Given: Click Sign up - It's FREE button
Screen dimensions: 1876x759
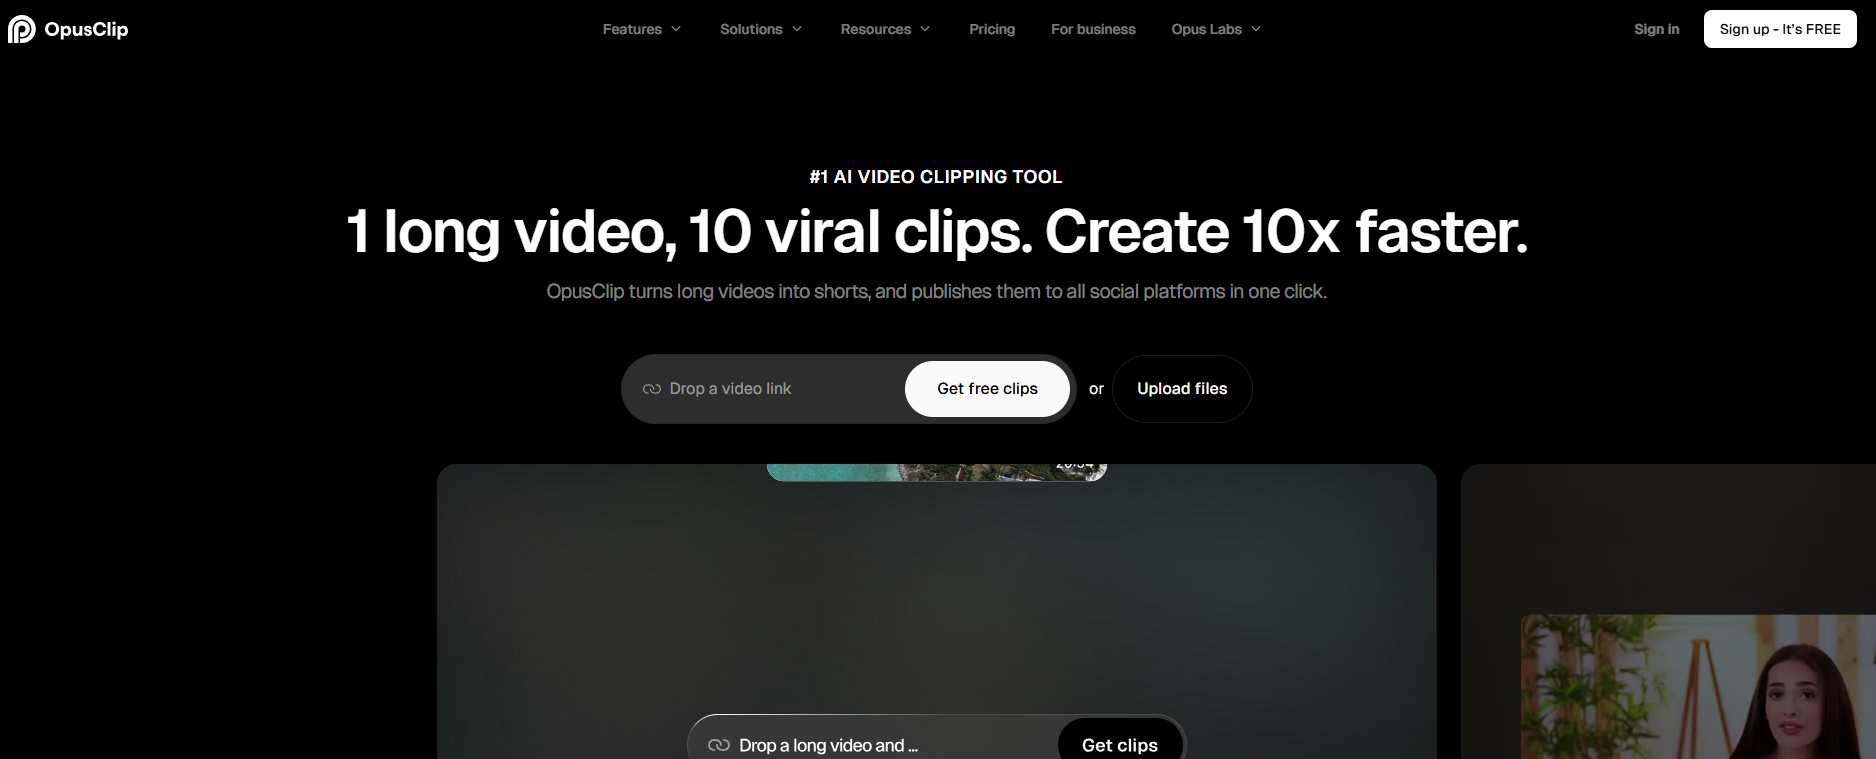Looking at the screenshot, I should 1780,29.
